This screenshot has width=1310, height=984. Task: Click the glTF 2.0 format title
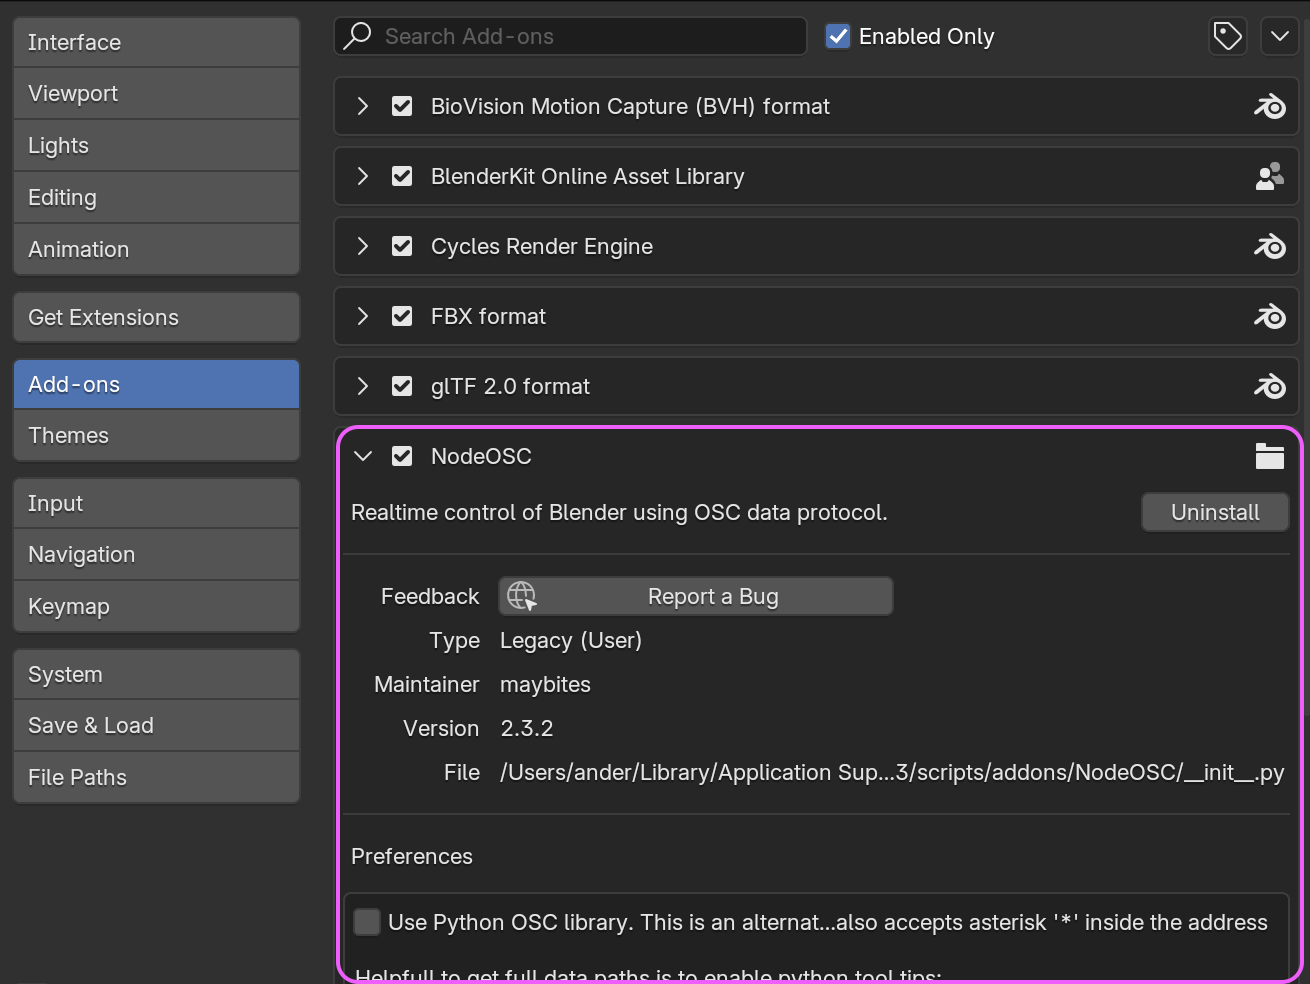[x=510, y=386]
